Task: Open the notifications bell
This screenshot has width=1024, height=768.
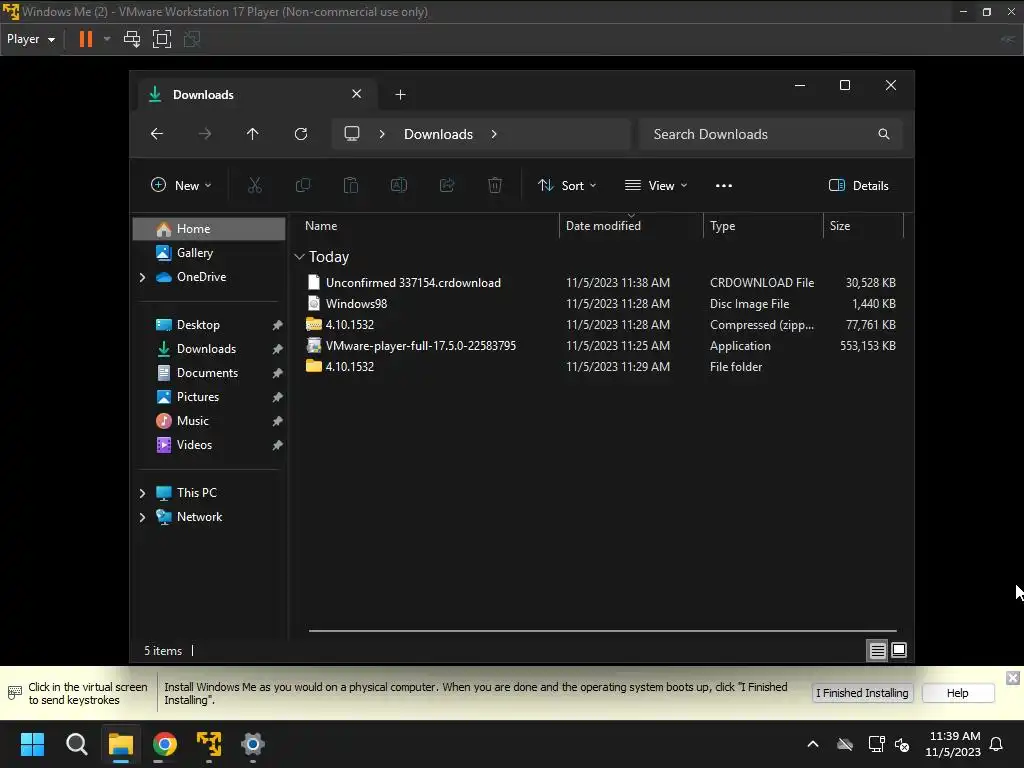Action: (996, 744)
